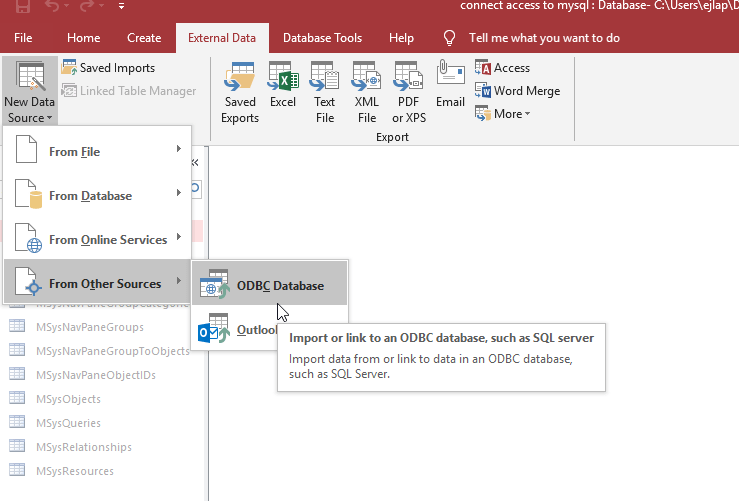
Task: Click the Undo button in quick access toolbar
Action: (x=52, y=6)
